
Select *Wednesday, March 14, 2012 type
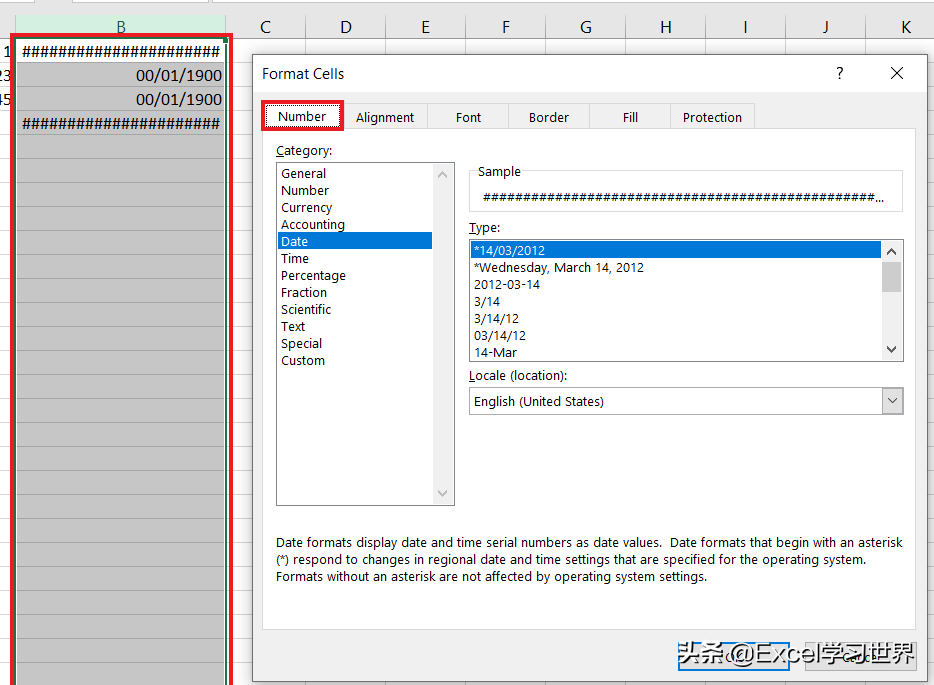[x=675, y=267]
